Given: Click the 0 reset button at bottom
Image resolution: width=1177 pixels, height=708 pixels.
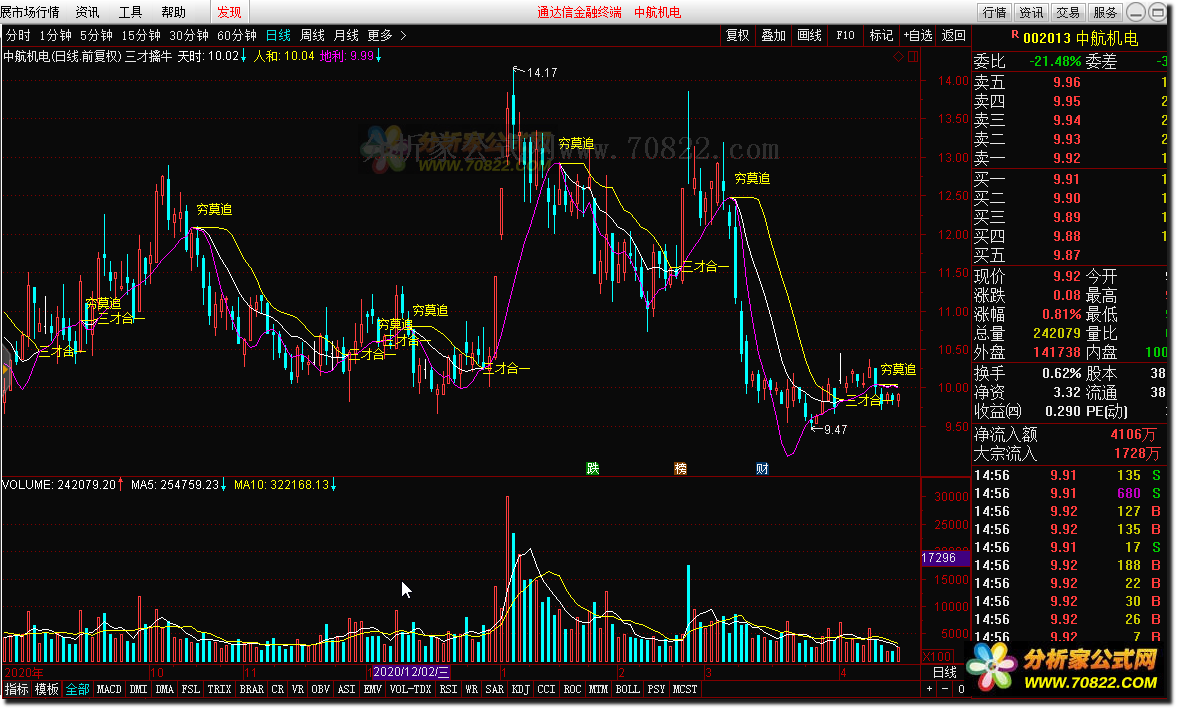Looking at the screenshot, I should (961, 689).
